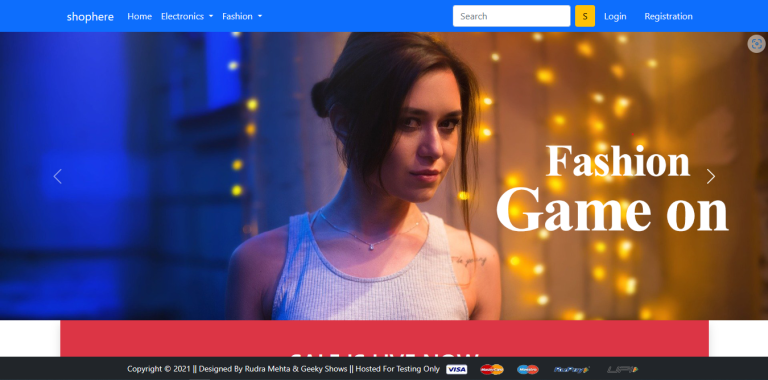Go to previous carousel slide arrow
Viewport: 768px width, 380px height.
click(x=57, y=176)
